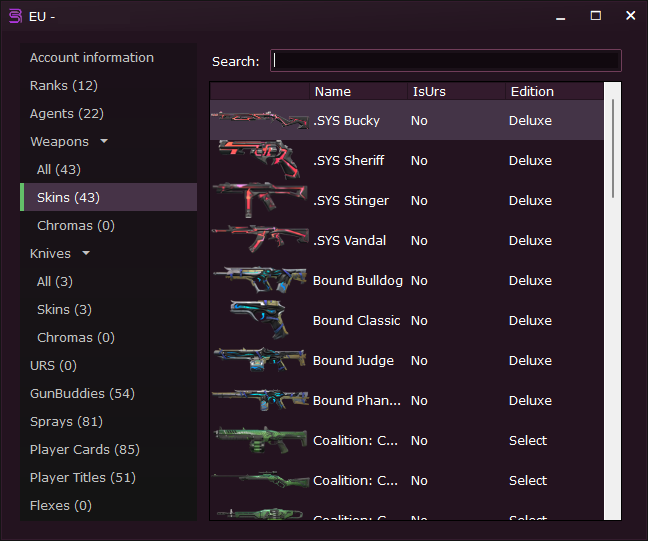Screen dimensions: 648x541
Task: Click 'Deluxe' edition in .SYS Bucky row
Action: tap(530, 121)
